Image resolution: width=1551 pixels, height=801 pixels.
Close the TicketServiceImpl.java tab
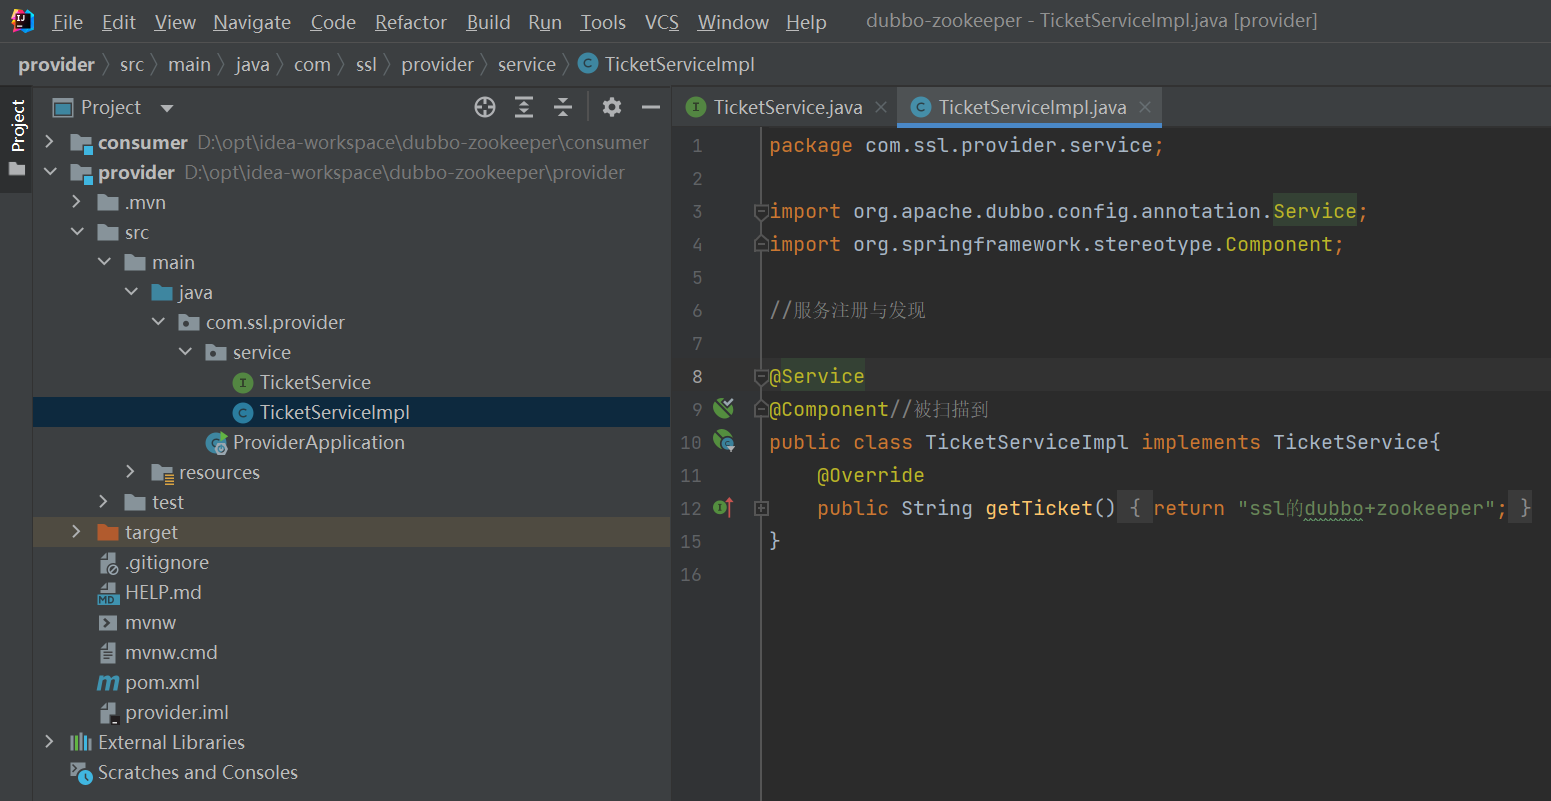[x=1145, y=107]
